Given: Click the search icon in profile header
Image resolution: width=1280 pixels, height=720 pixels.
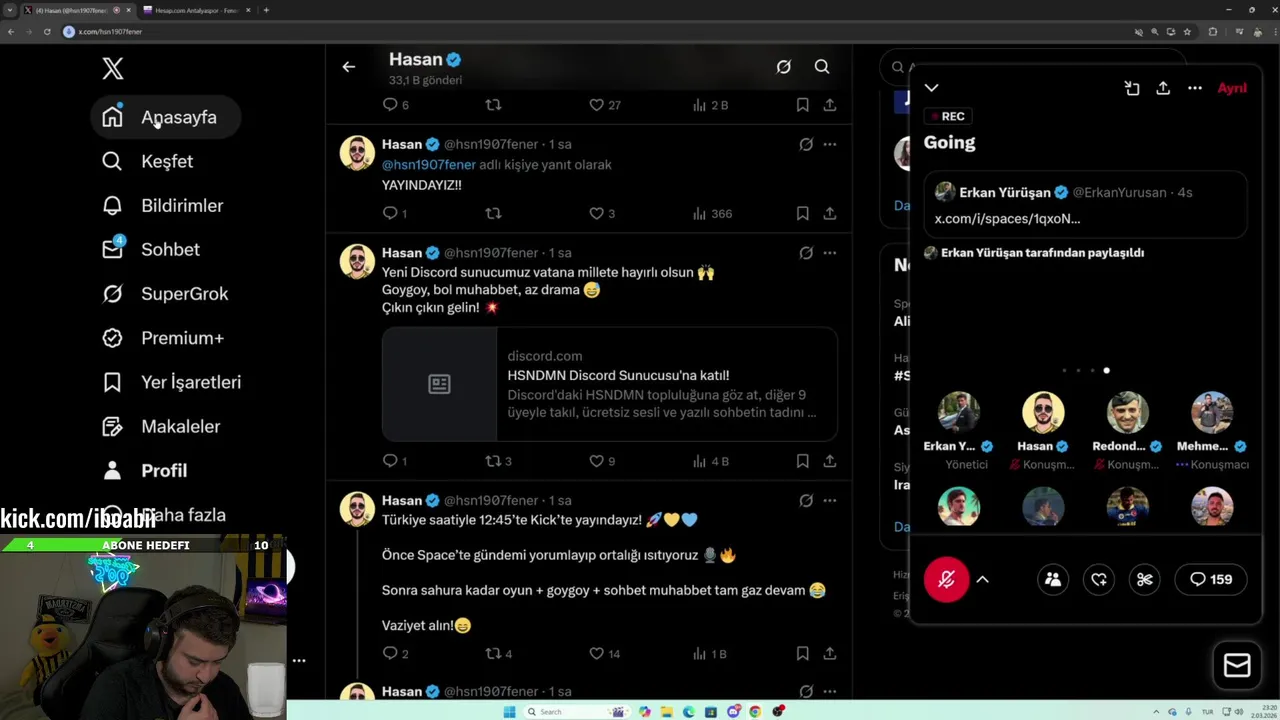Looking at the screenshot, I should (822, 66).
